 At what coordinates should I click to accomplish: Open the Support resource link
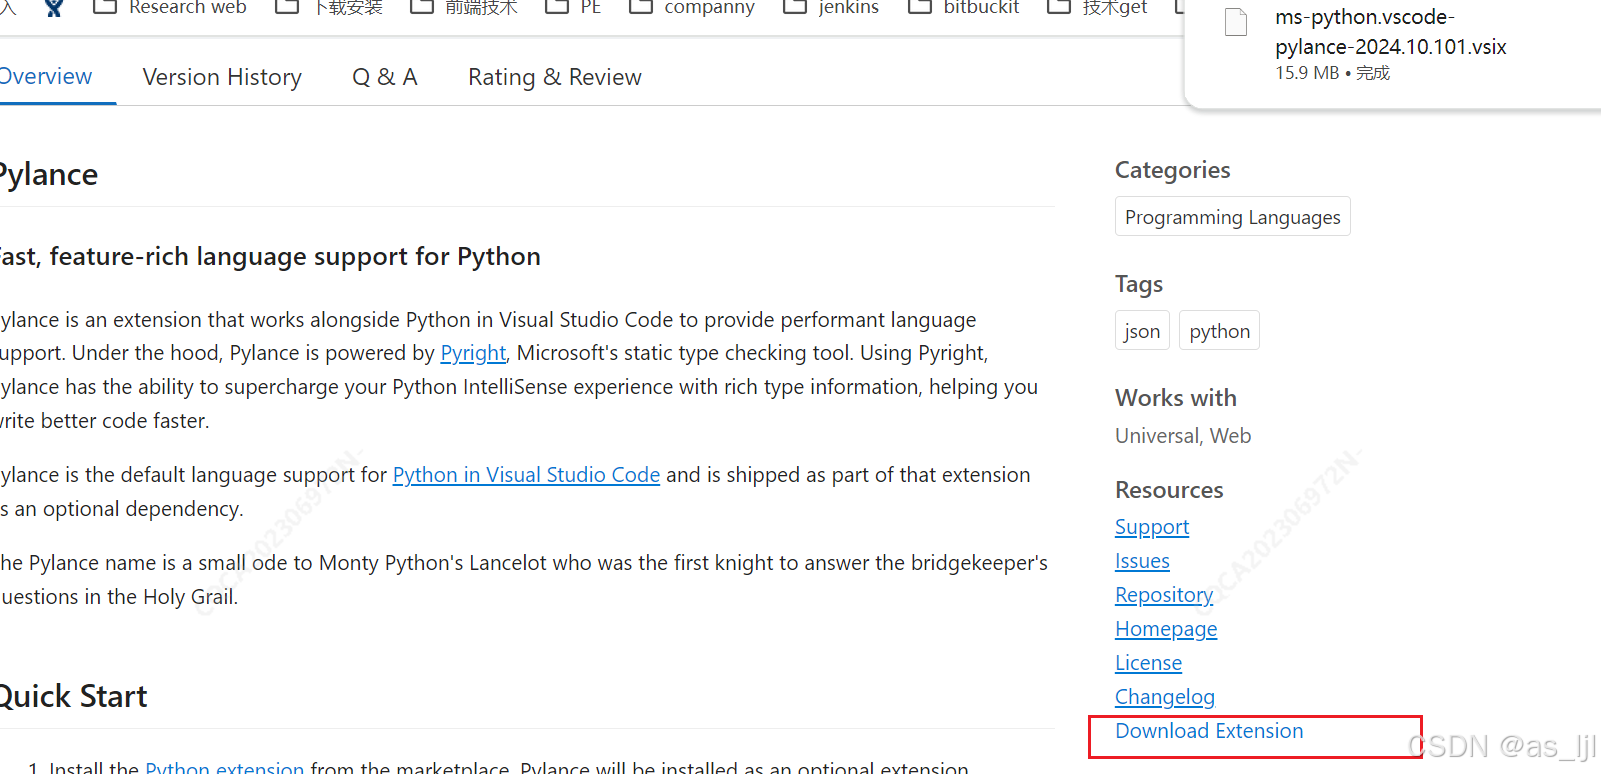coord(1152,527)
